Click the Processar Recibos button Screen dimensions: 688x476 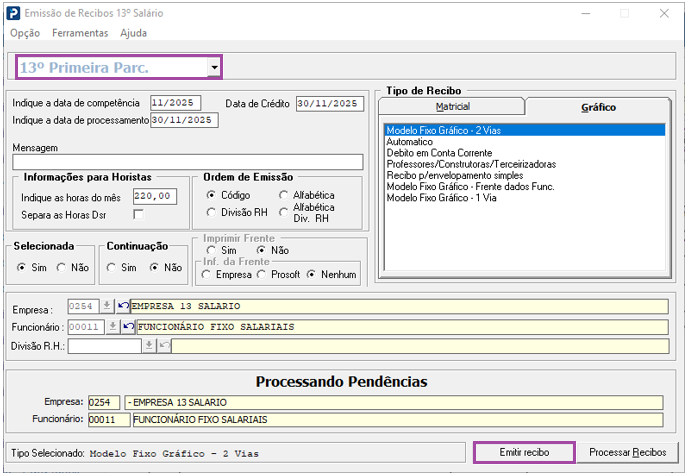pyautogui.click(x=627, y=453)
